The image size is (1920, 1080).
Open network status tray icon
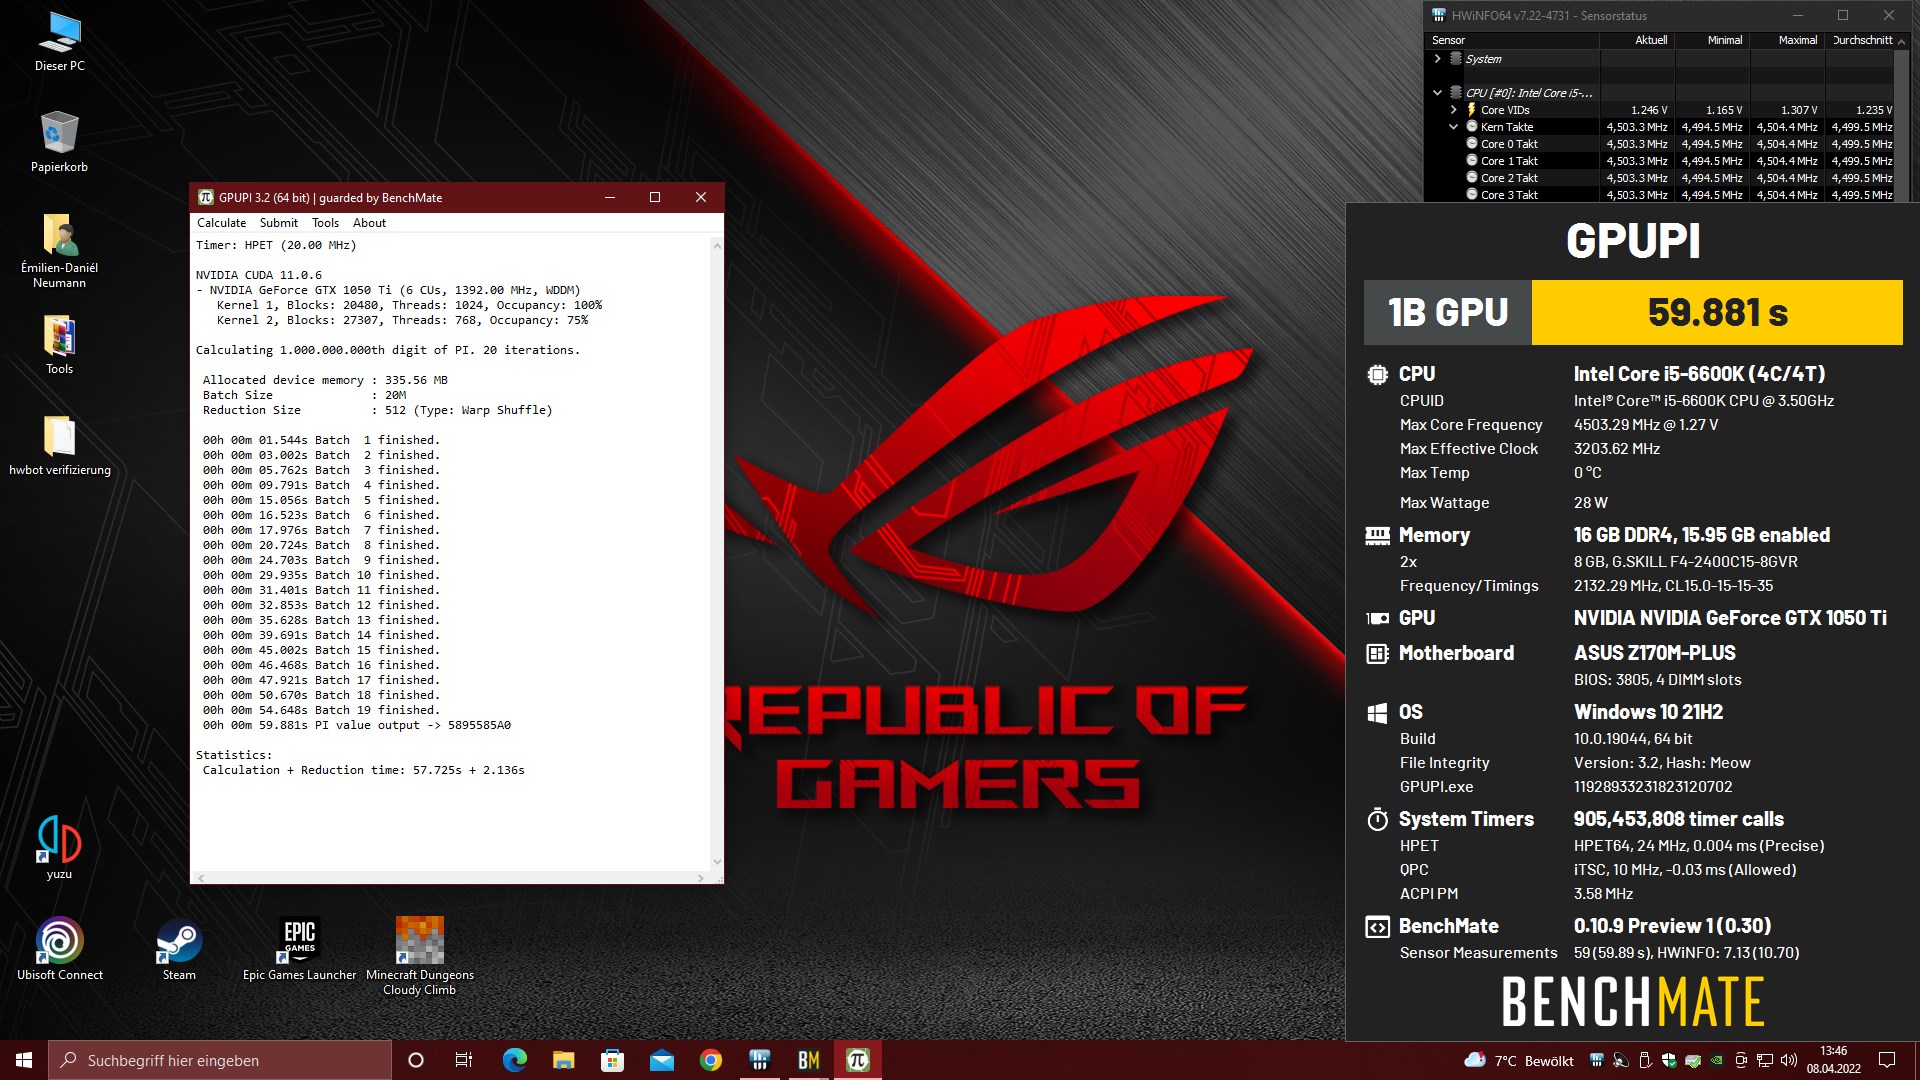pos(1765,1060)
